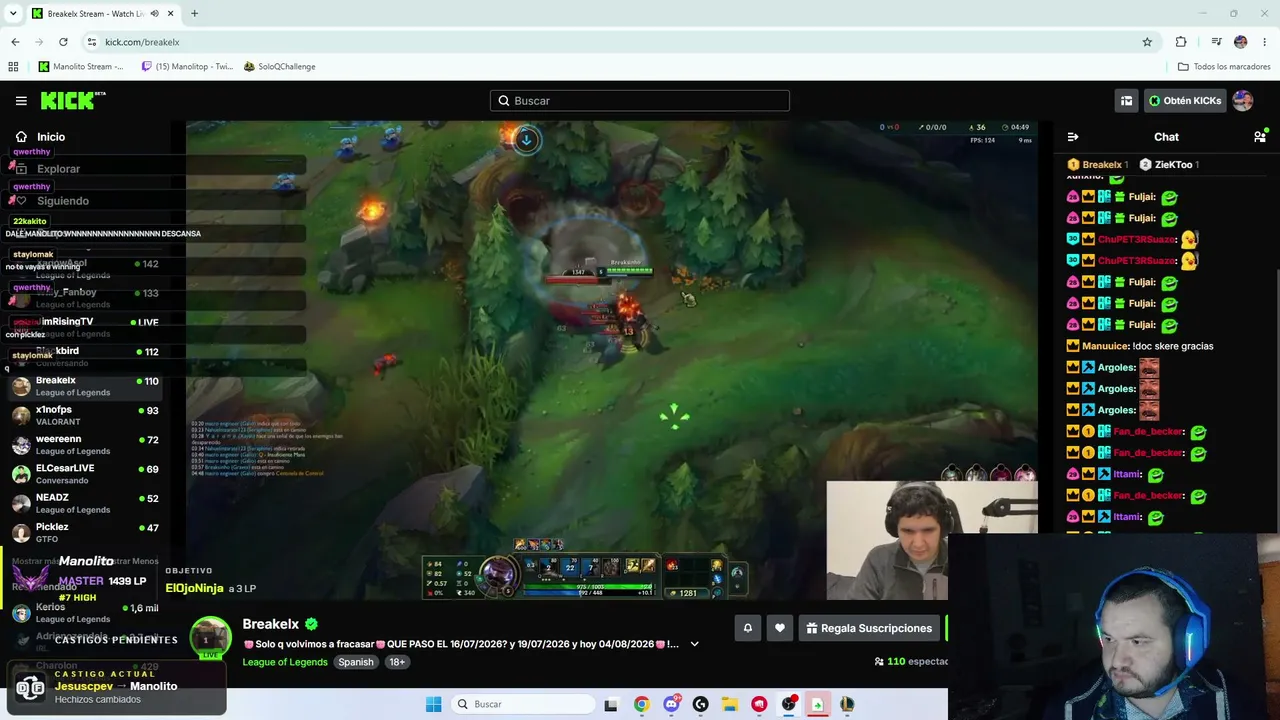Open the Kick shop icon button

point(1126,100)
